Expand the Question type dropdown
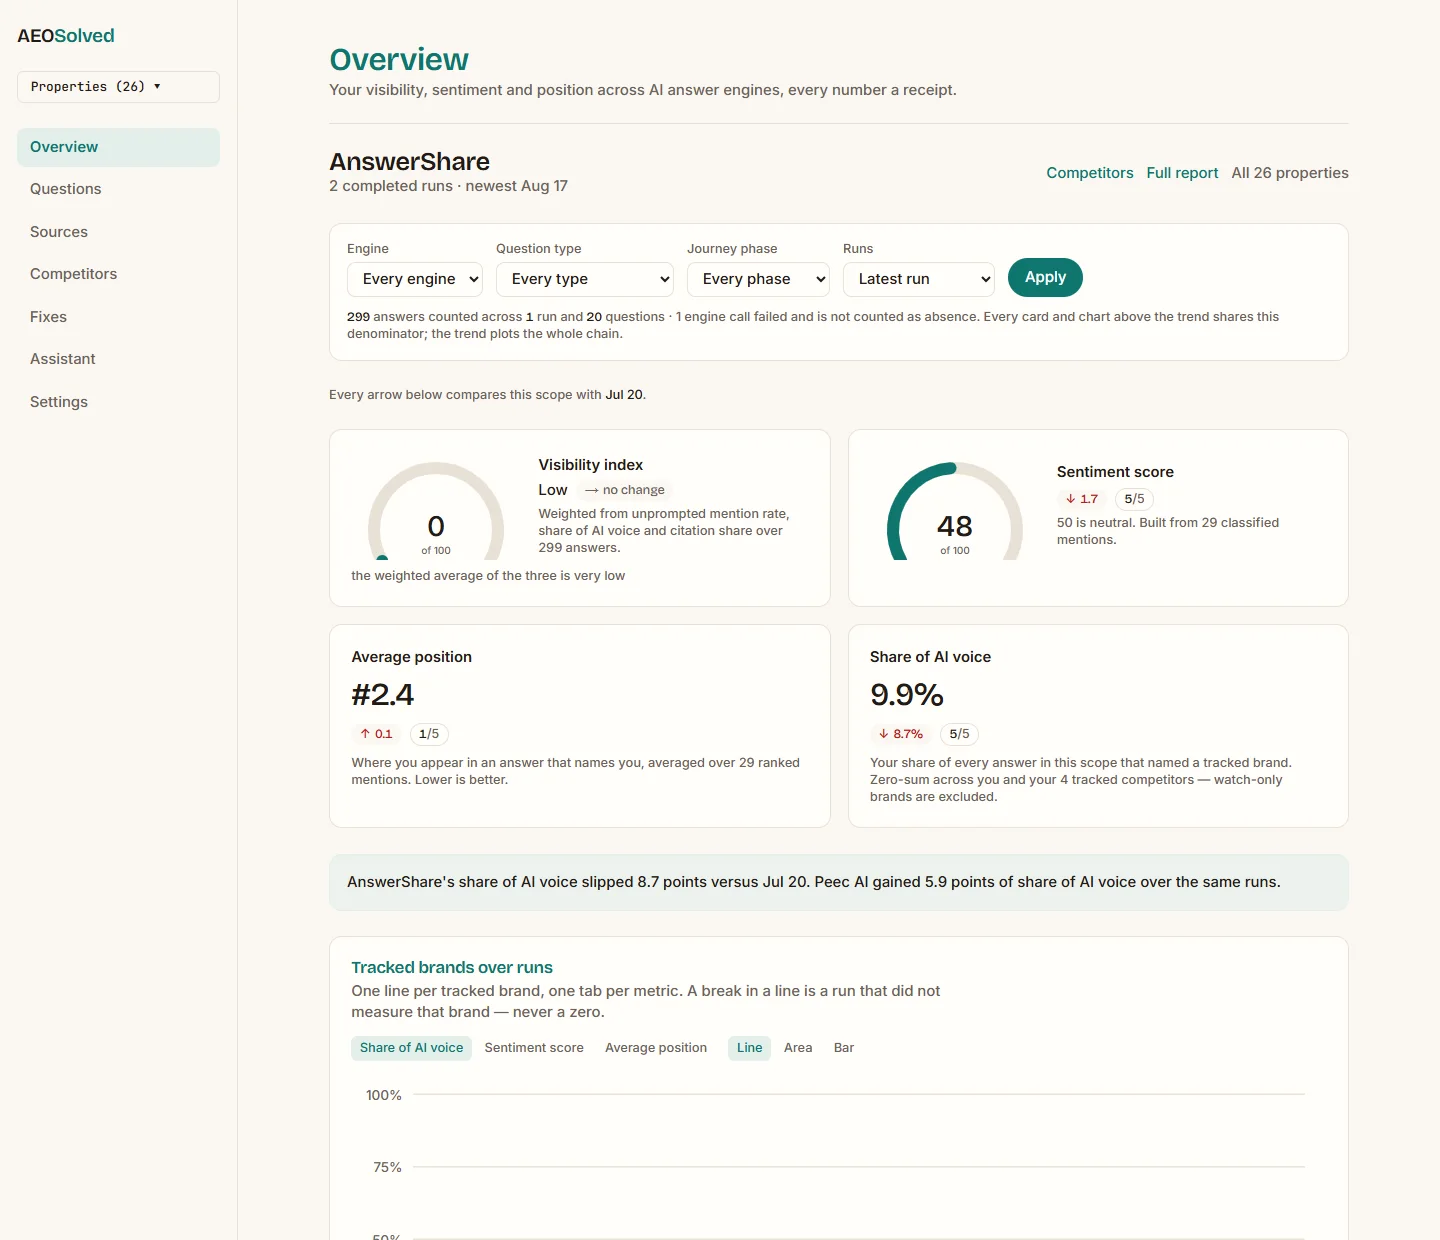 585,279
